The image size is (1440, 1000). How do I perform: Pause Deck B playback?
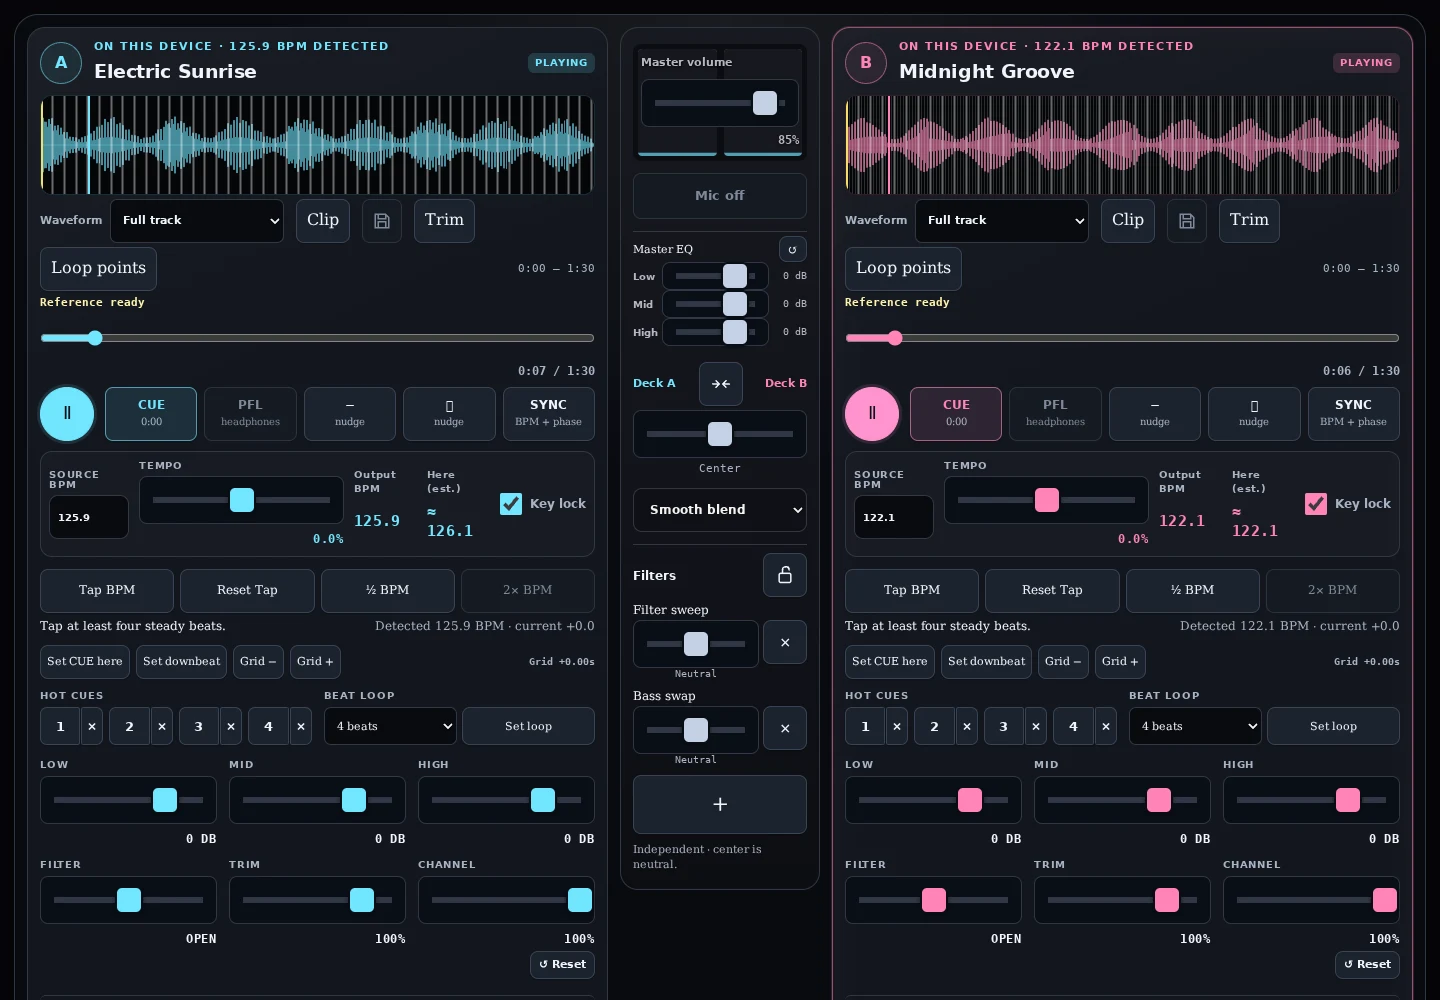(x=872, y=414)
